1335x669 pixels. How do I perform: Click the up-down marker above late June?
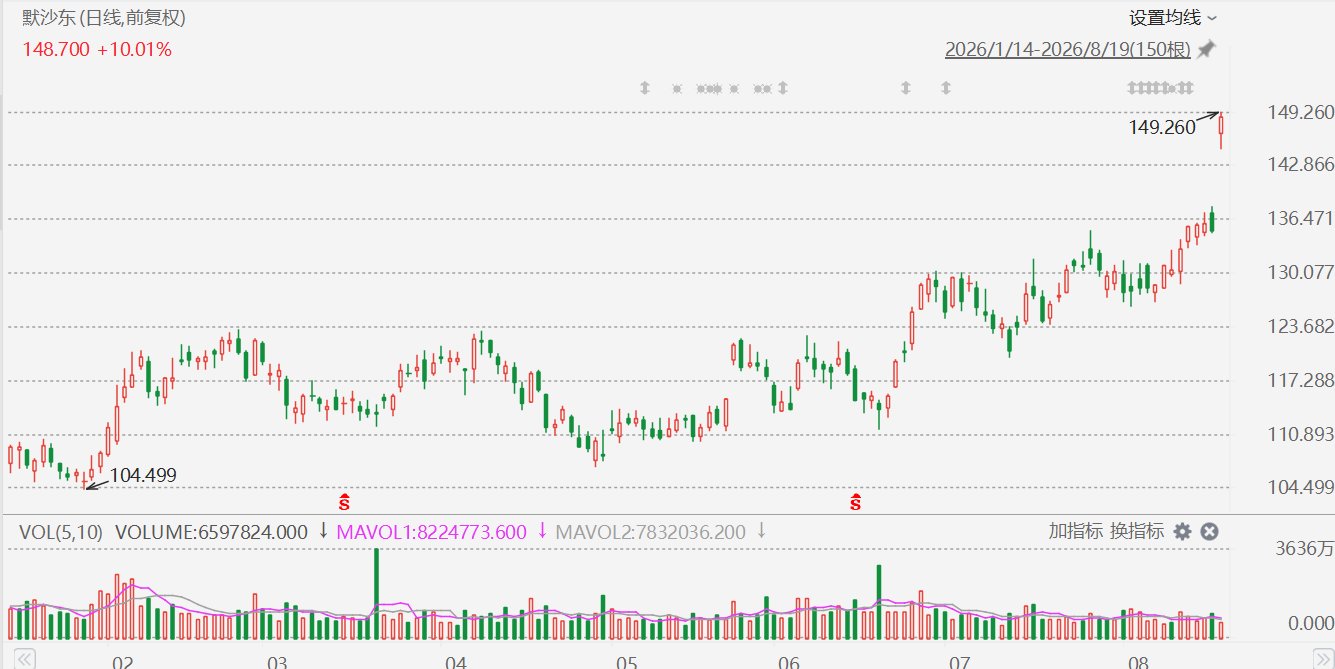(x=945, y=88)
